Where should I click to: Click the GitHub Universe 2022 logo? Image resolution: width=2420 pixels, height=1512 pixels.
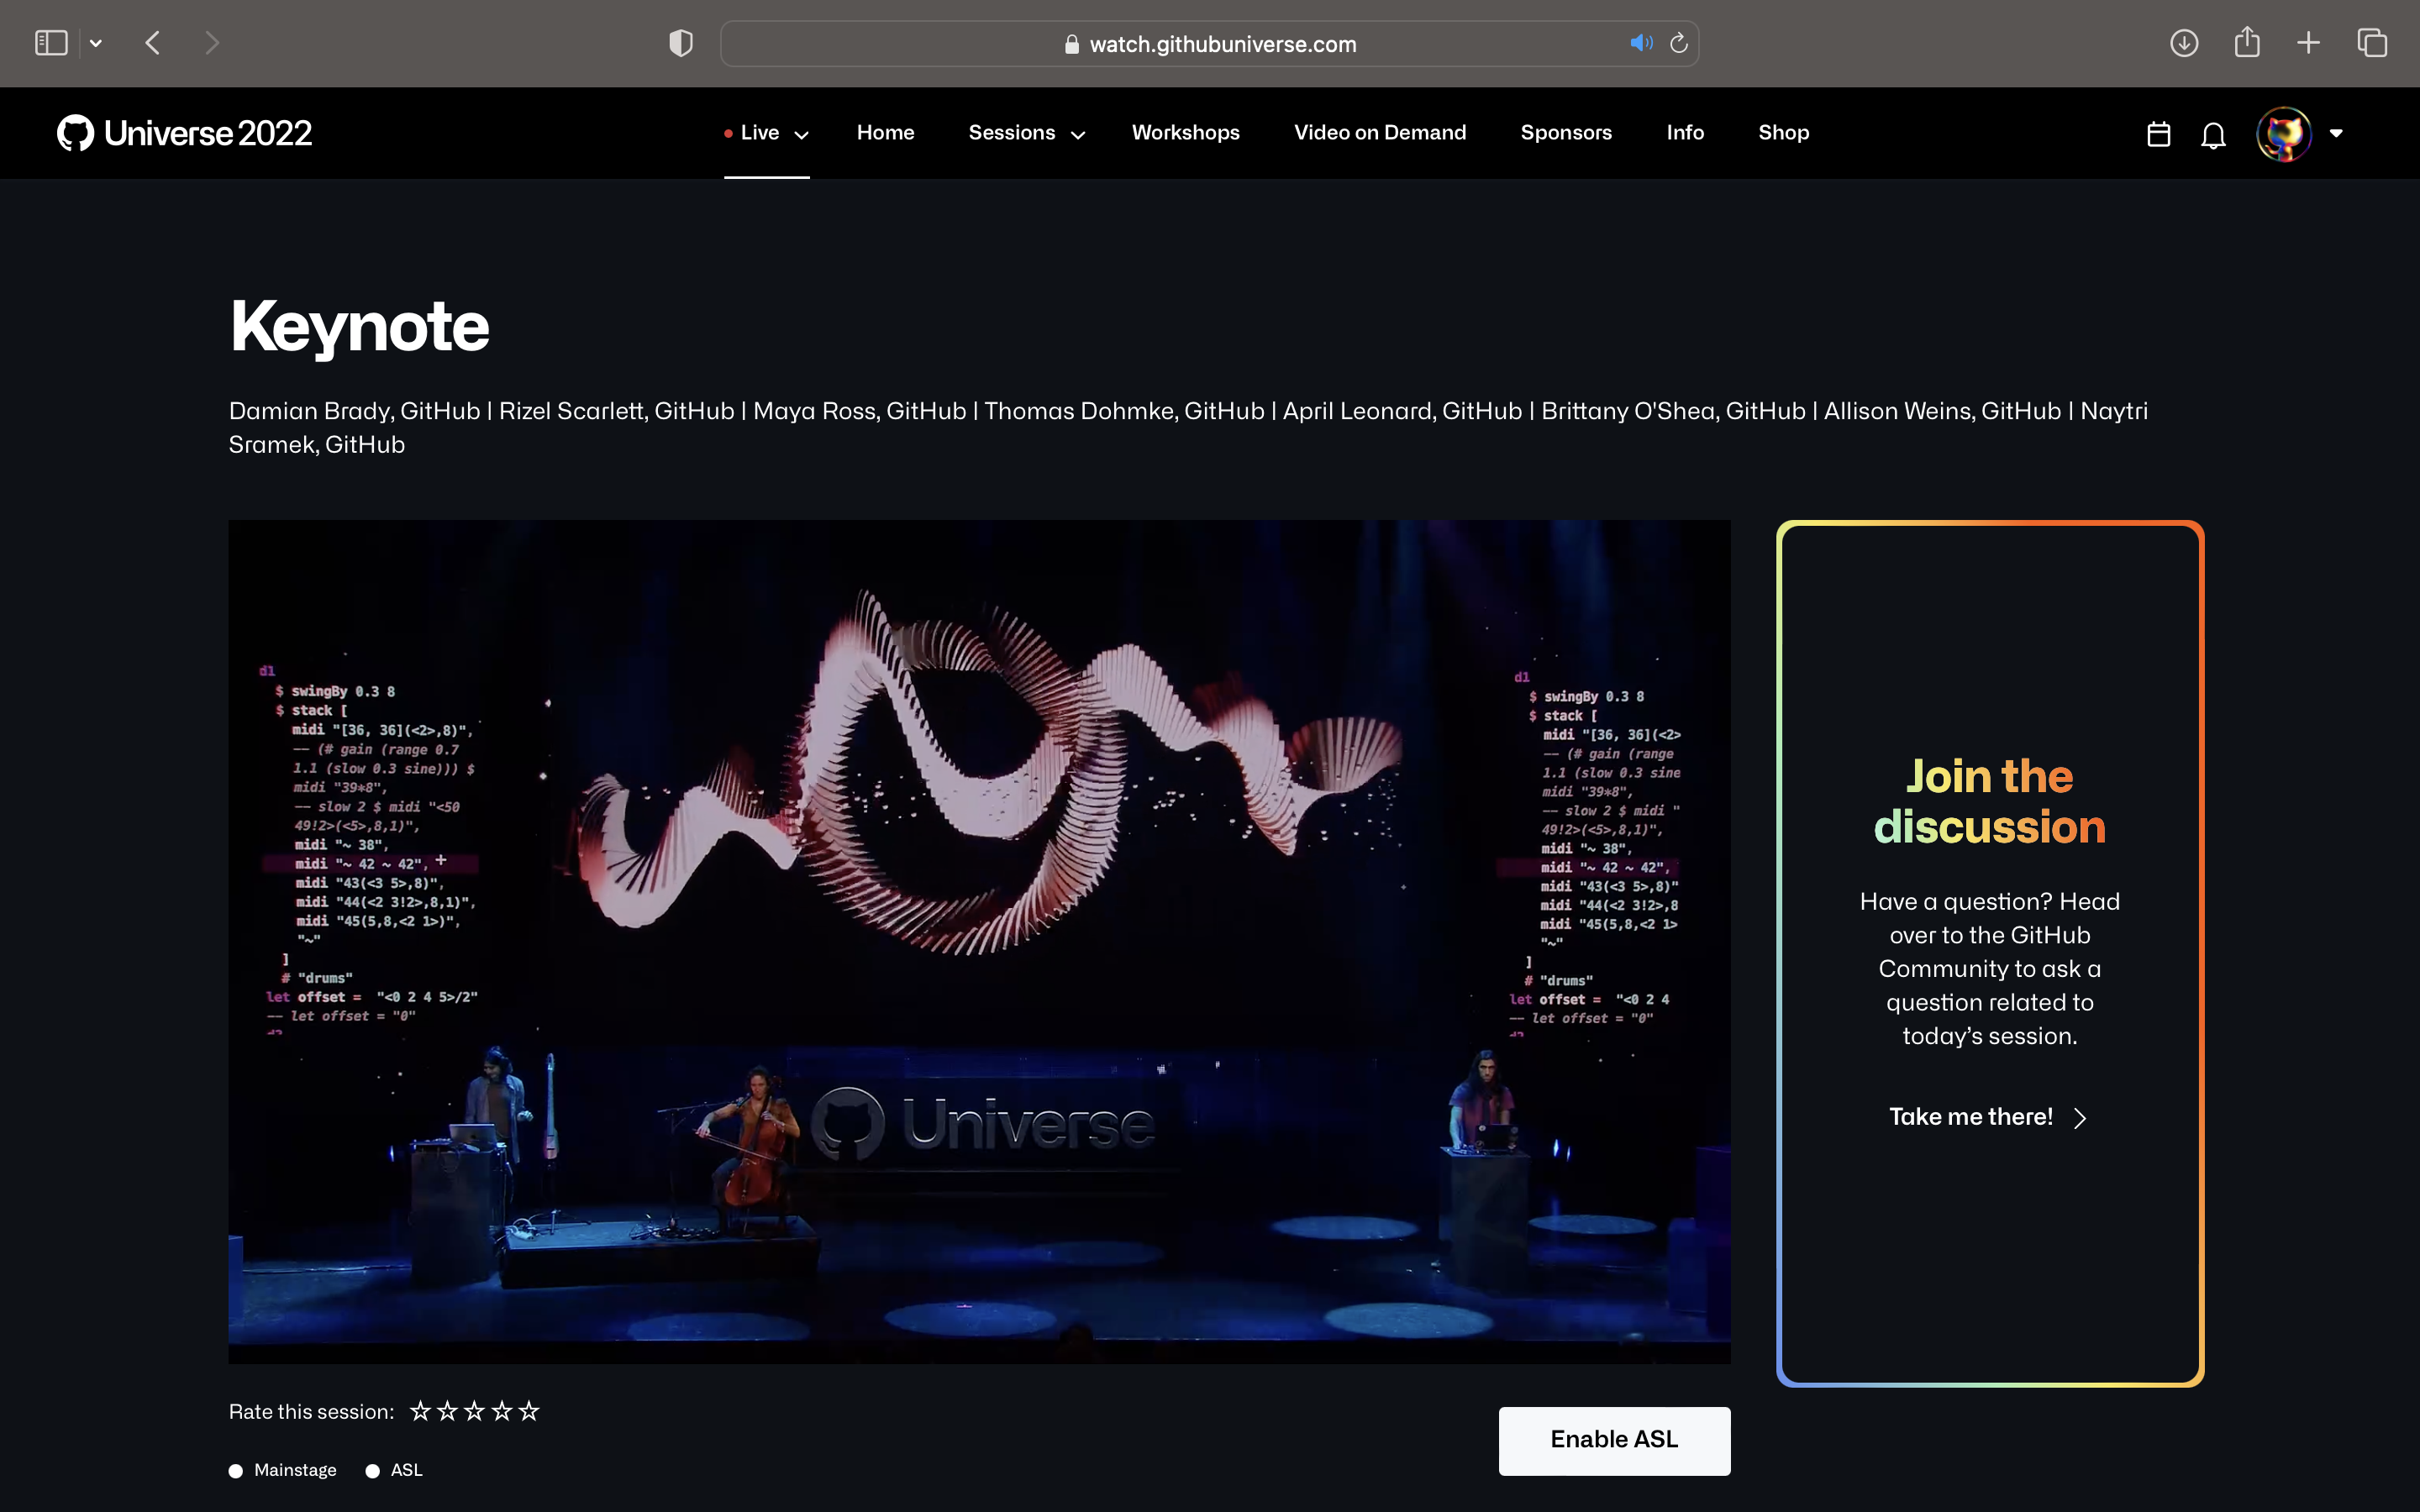[x=185, y=133]
